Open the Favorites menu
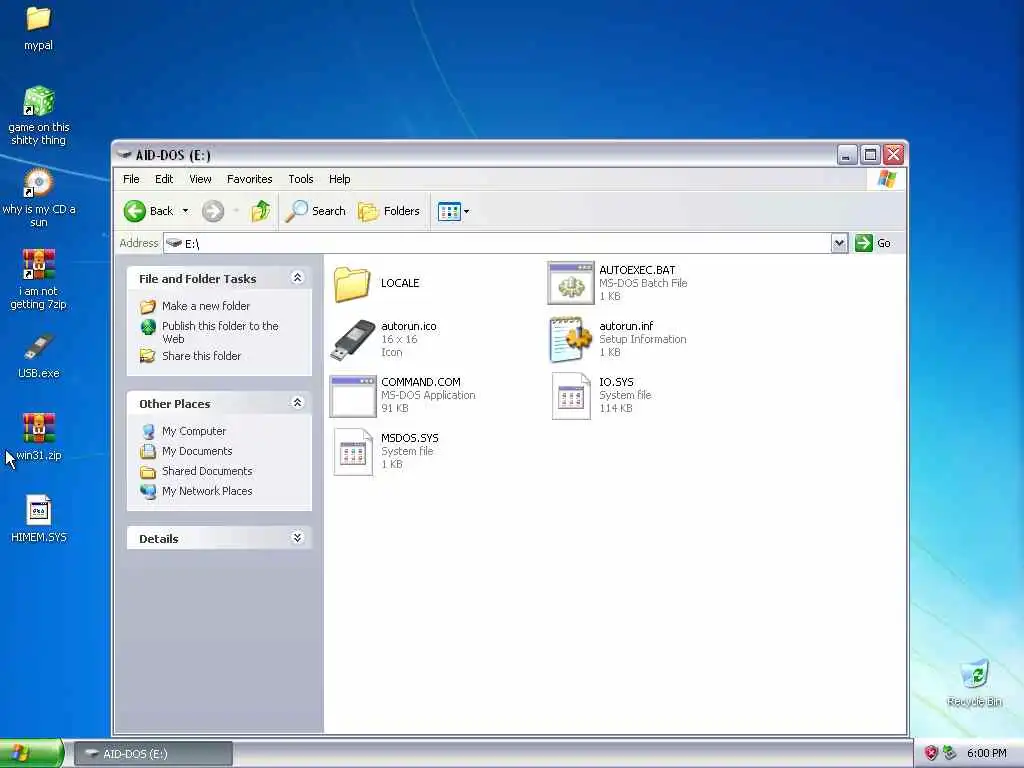The width and height of the screenshot is (1024, 768). point(249,179)
